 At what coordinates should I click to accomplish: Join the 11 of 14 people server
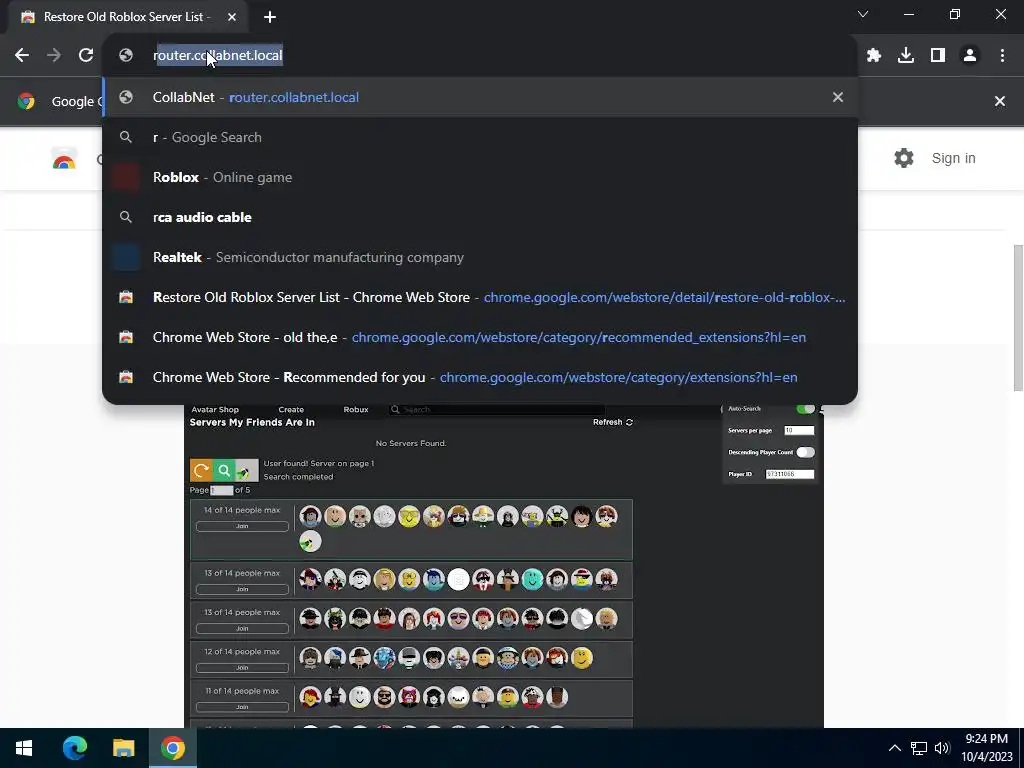[242, 707]
